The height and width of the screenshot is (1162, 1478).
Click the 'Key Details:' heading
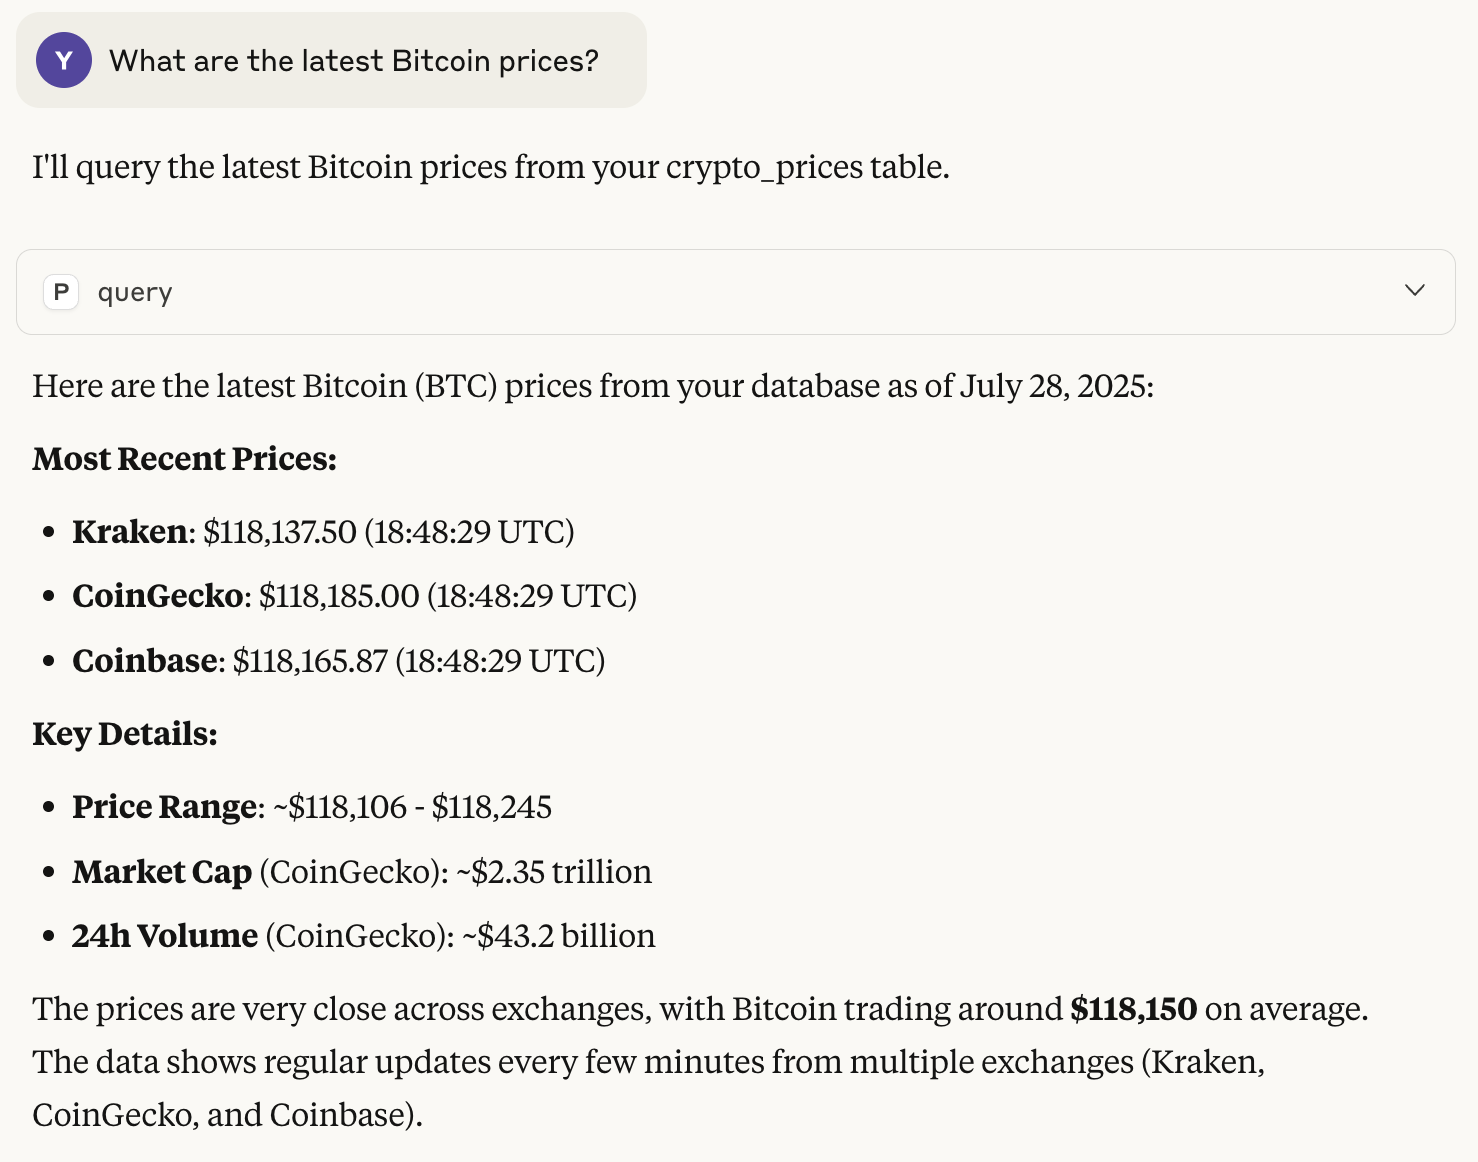(125, 734)
